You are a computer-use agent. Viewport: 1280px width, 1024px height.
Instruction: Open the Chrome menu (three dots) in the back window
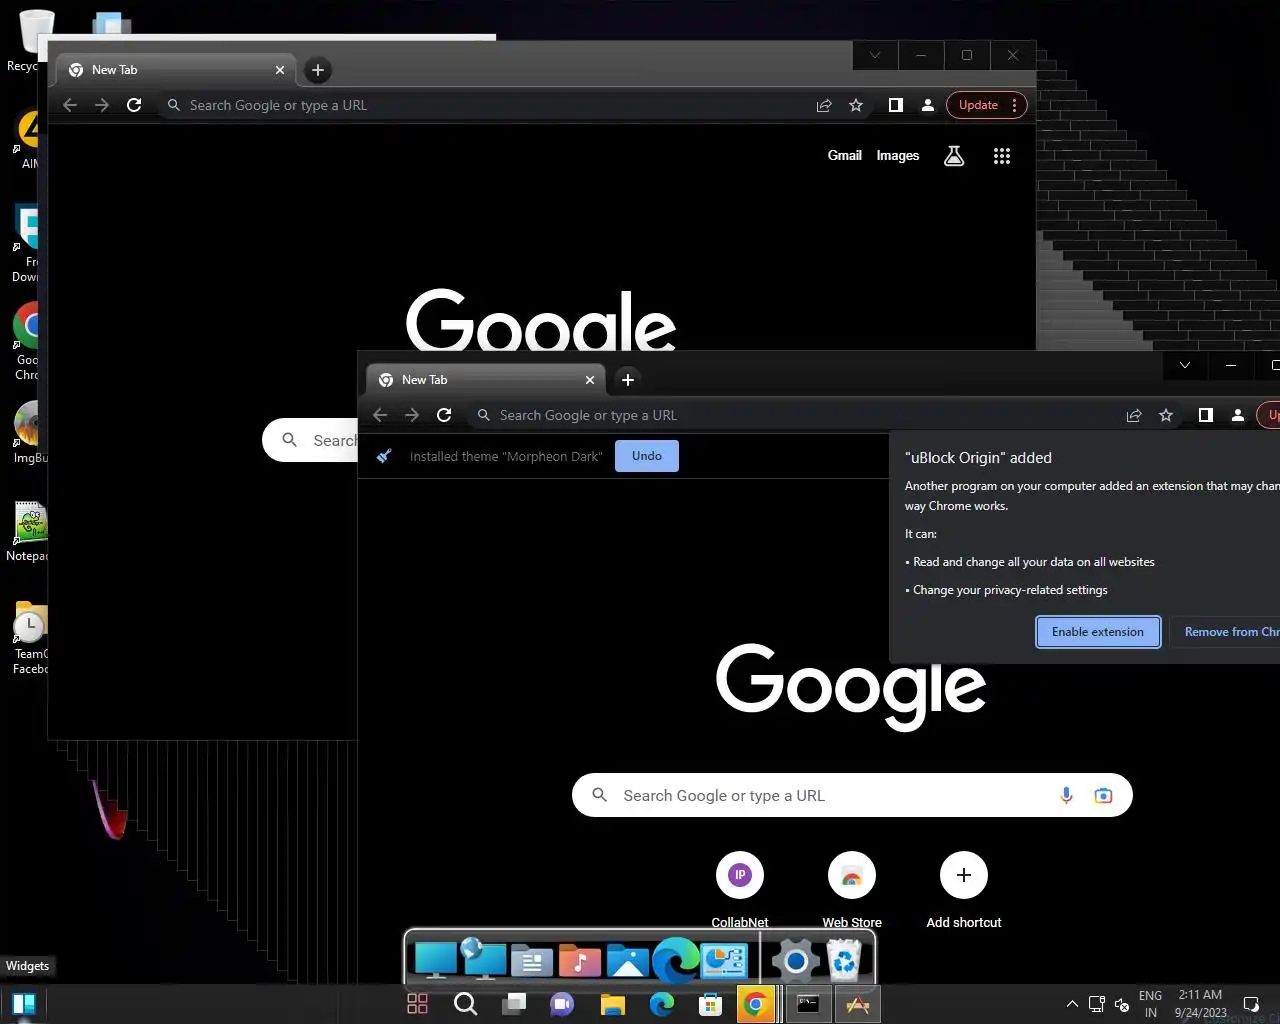click(x=1014, y=105)
